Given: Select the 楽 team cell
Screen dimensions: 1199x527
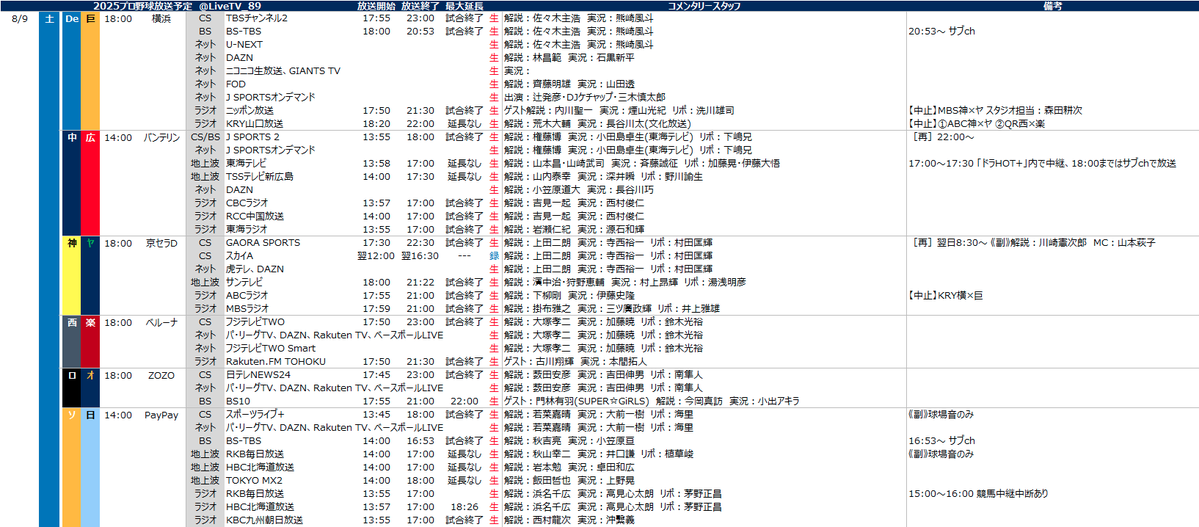Looking at the screenshot, I should pos(90,322).
